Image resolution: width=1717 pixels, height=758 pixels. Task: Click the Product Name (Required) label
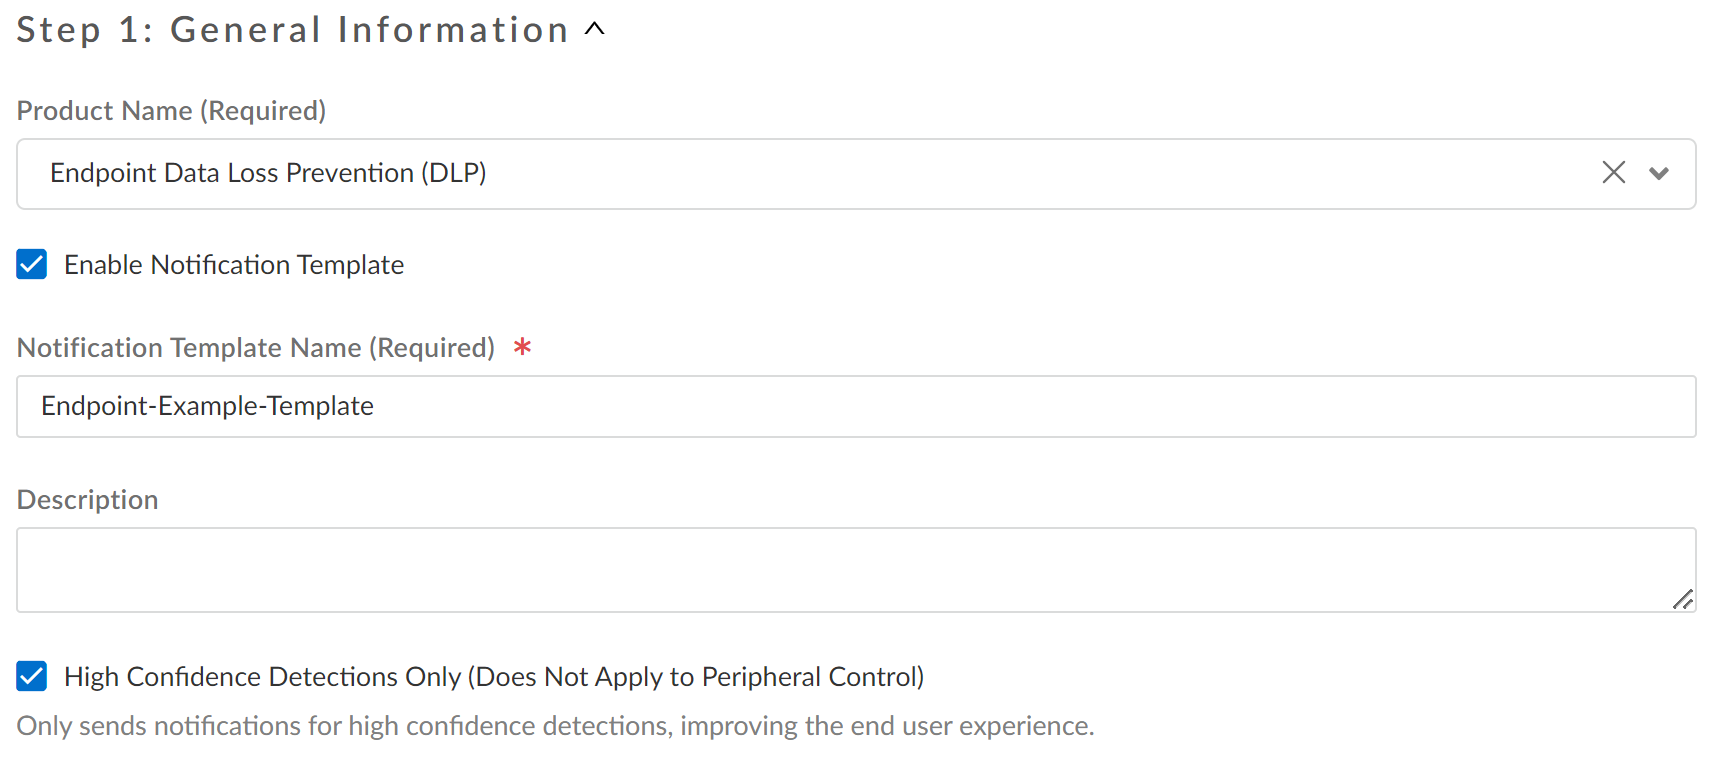(171, 111)
